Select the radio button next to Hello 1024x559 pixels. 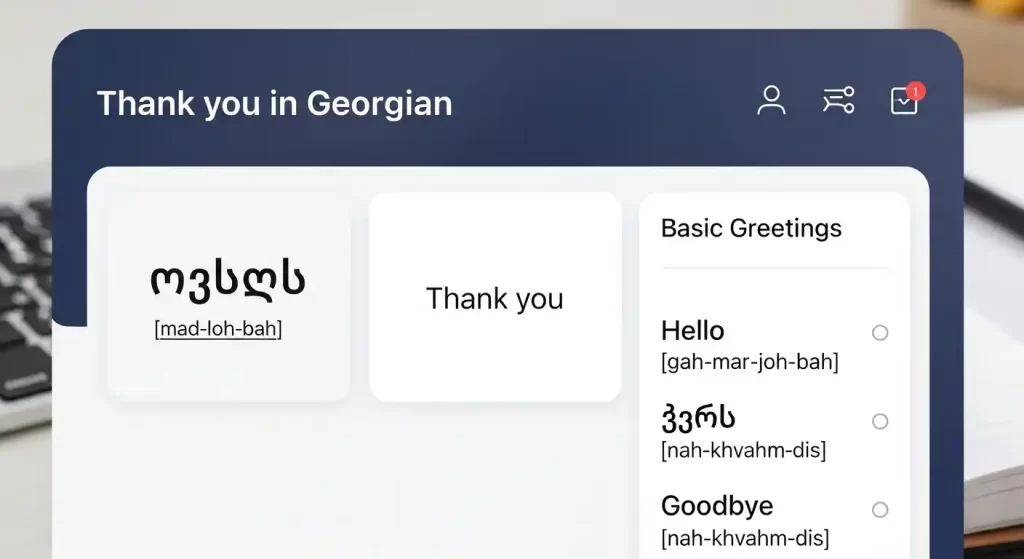[880, 333]
